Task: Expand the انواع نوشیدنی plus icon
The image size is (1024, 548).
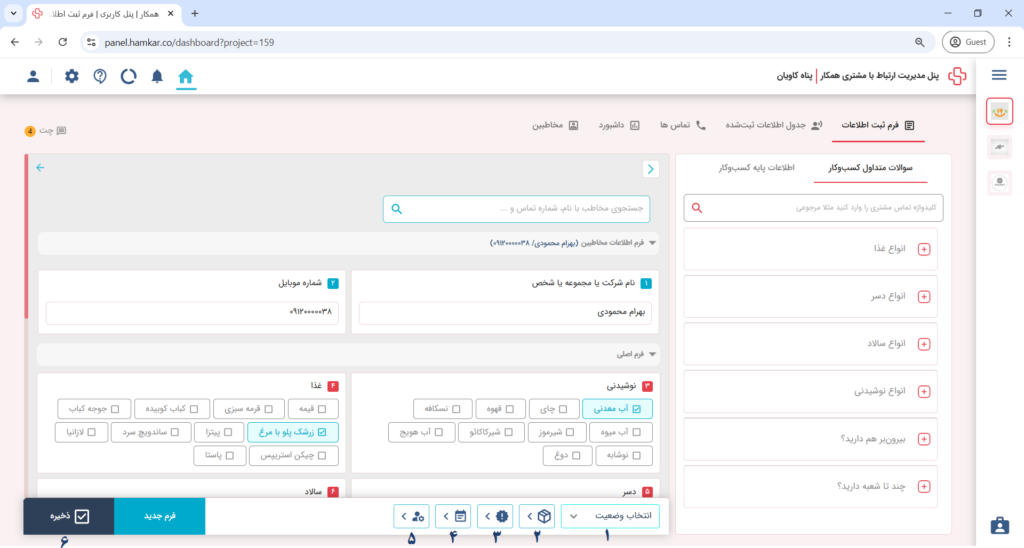Action: coord(924,392)
